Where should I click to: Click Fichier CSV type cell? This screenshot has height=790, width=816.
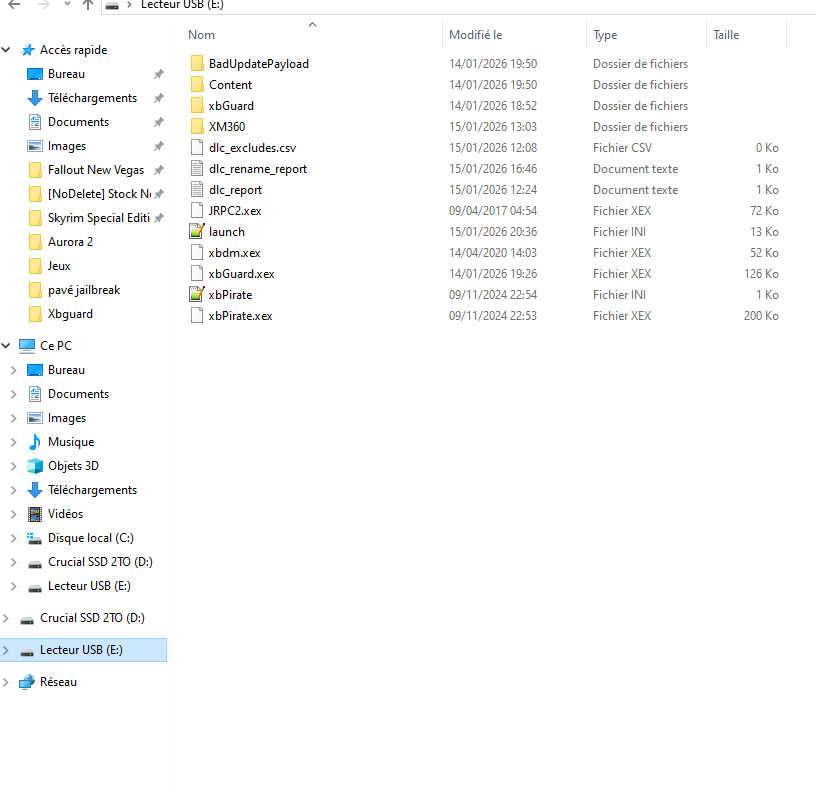[622, 148]
